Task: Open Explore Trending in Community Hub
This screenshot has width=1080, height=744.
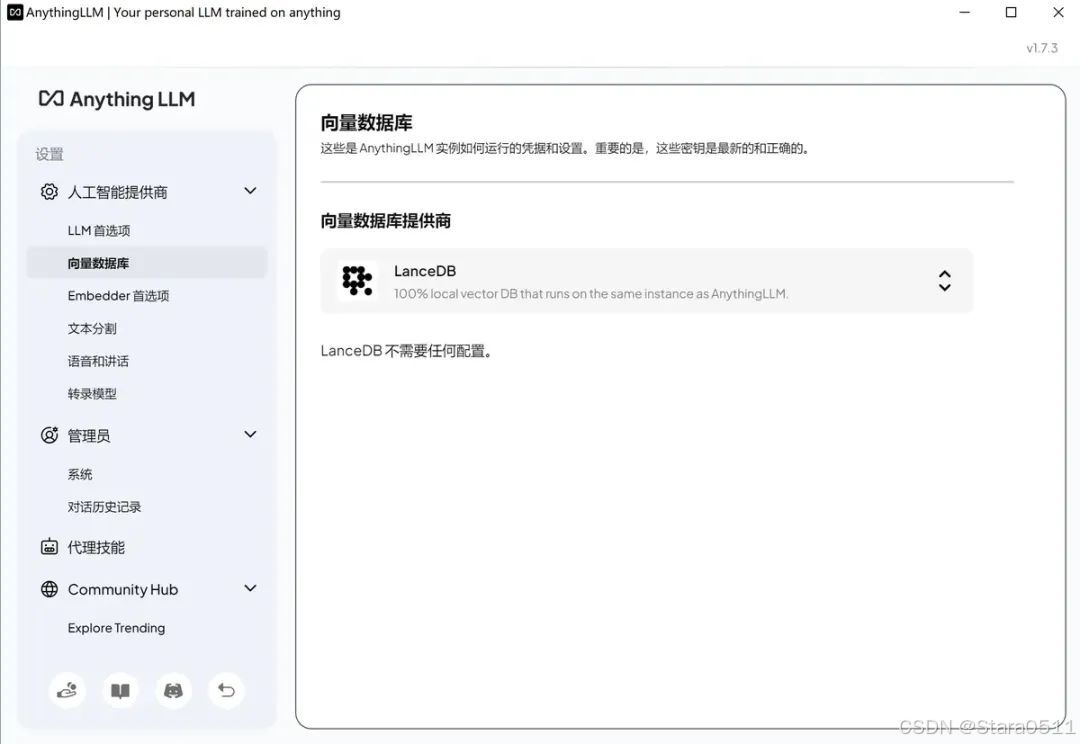Action: (116, 628)
